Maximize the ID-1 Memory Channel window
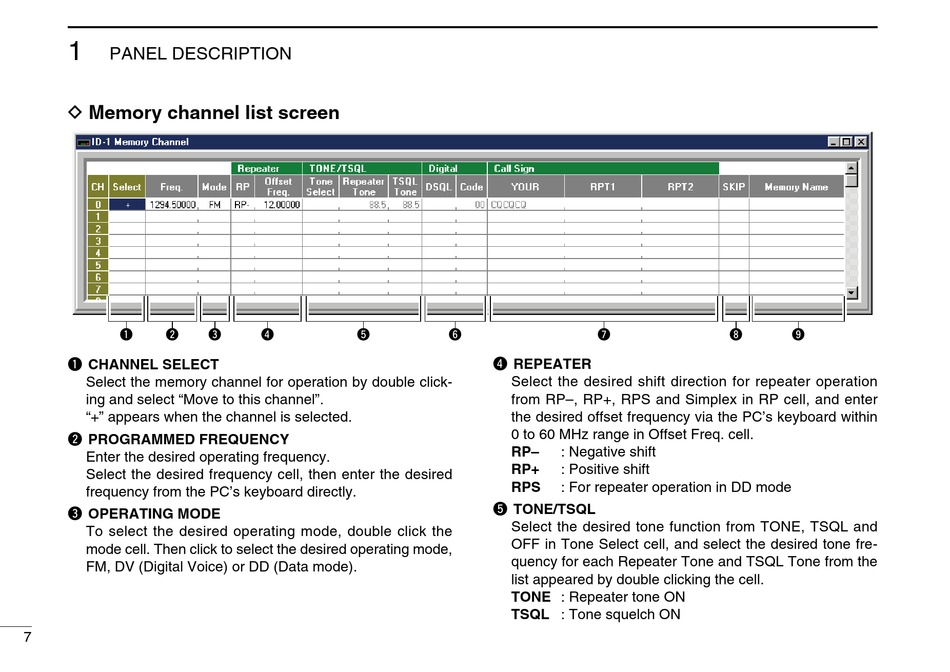This screenshot has height=672, width=950. tap(847, 142)
